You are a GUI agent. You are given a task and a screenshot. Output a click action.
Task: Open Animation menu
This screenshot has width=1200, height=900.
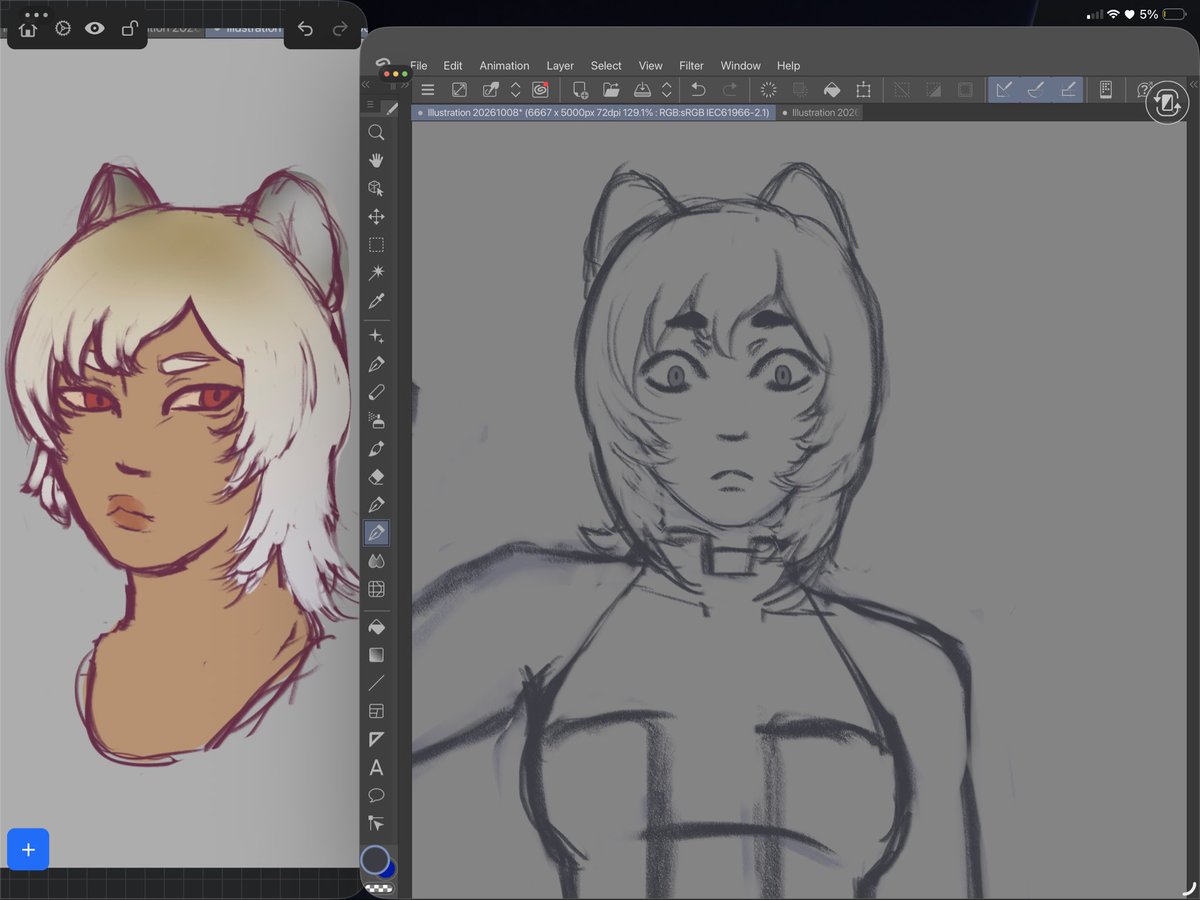tap(504, 66)
